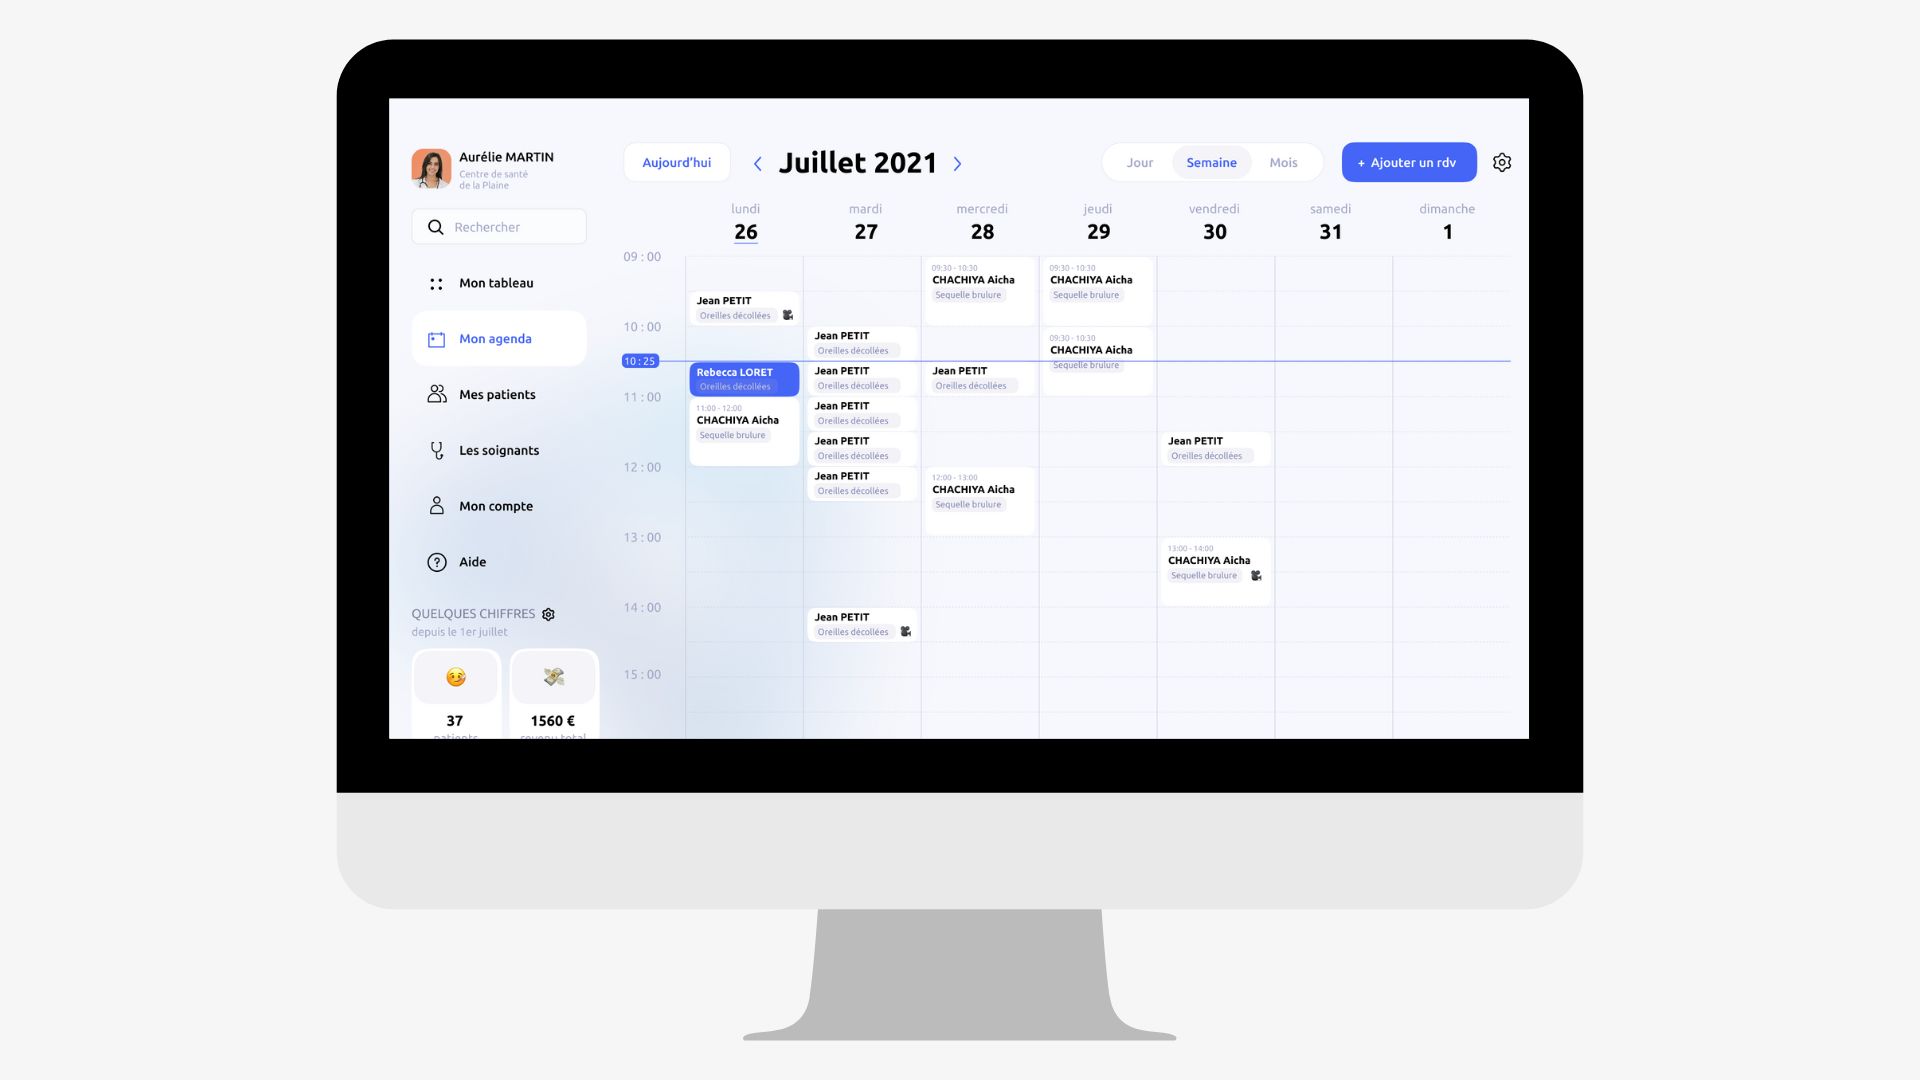Switch to Jour view
1920x1080 pixels.
(1138, 161)
